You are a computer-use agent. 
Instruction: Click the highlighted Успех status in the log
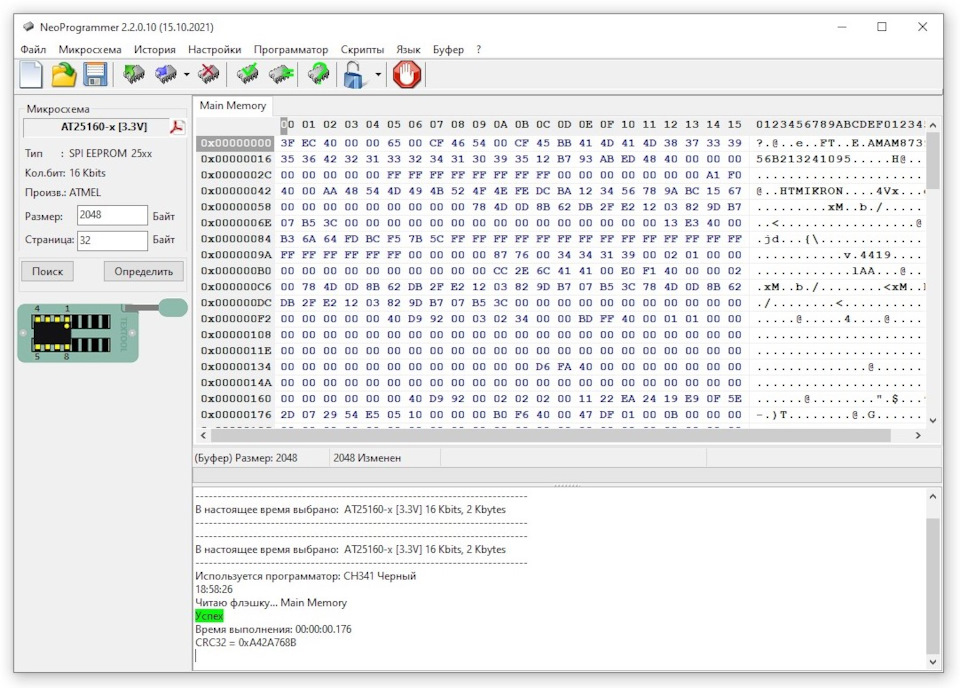[209, 616]
